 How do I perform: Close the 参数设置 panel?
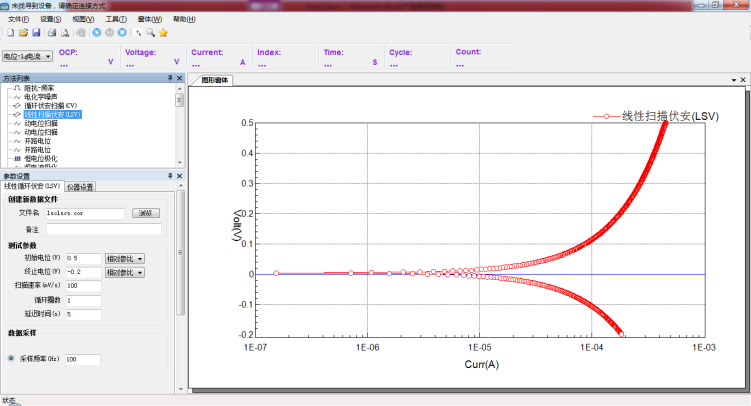tap(180, 176)
